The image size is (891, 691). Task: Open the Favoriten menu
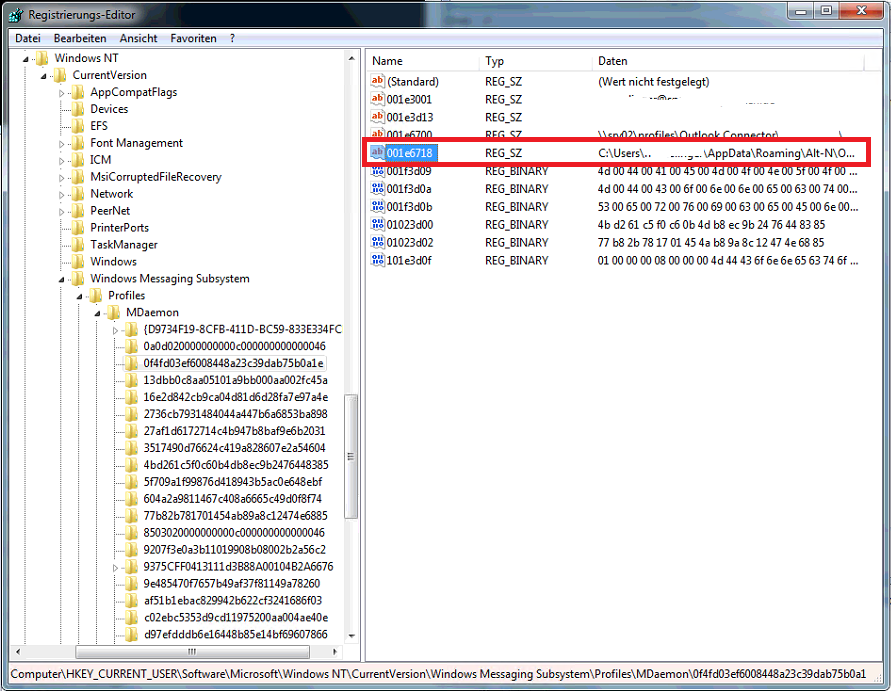[193, 38]
